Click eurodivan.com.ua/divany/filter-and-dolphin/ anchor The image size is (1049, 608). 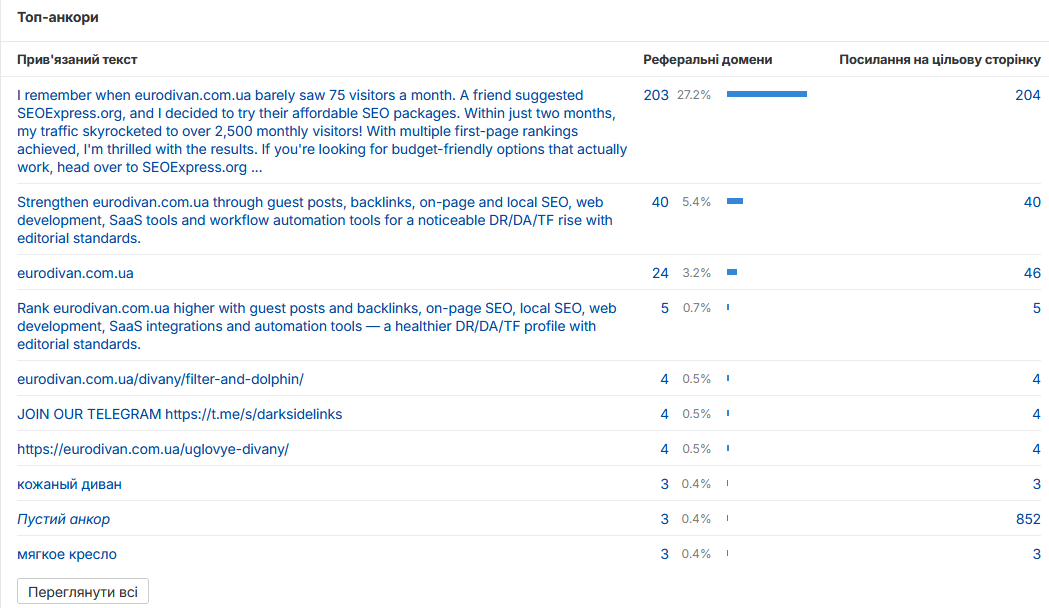(160, 379)
